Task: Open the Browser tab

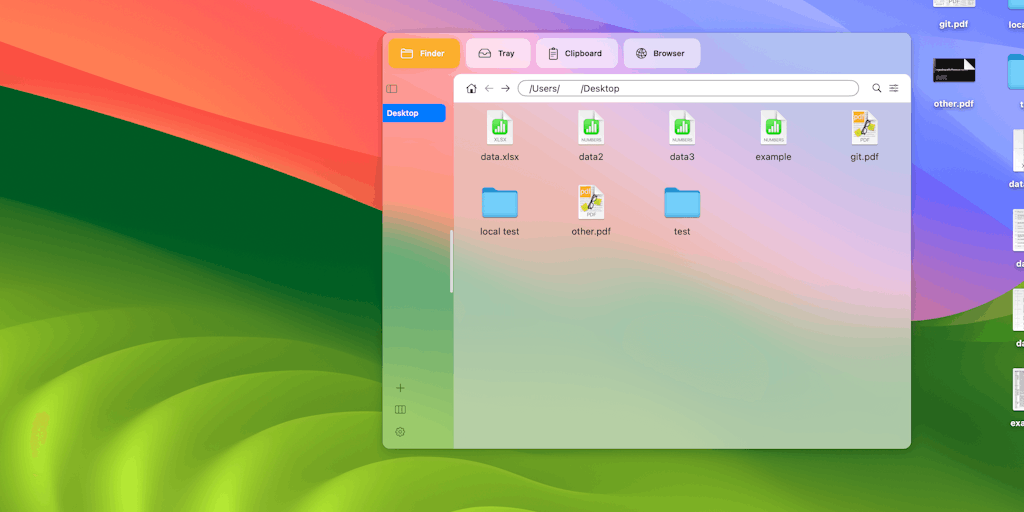Action: [x=661, y=53]
